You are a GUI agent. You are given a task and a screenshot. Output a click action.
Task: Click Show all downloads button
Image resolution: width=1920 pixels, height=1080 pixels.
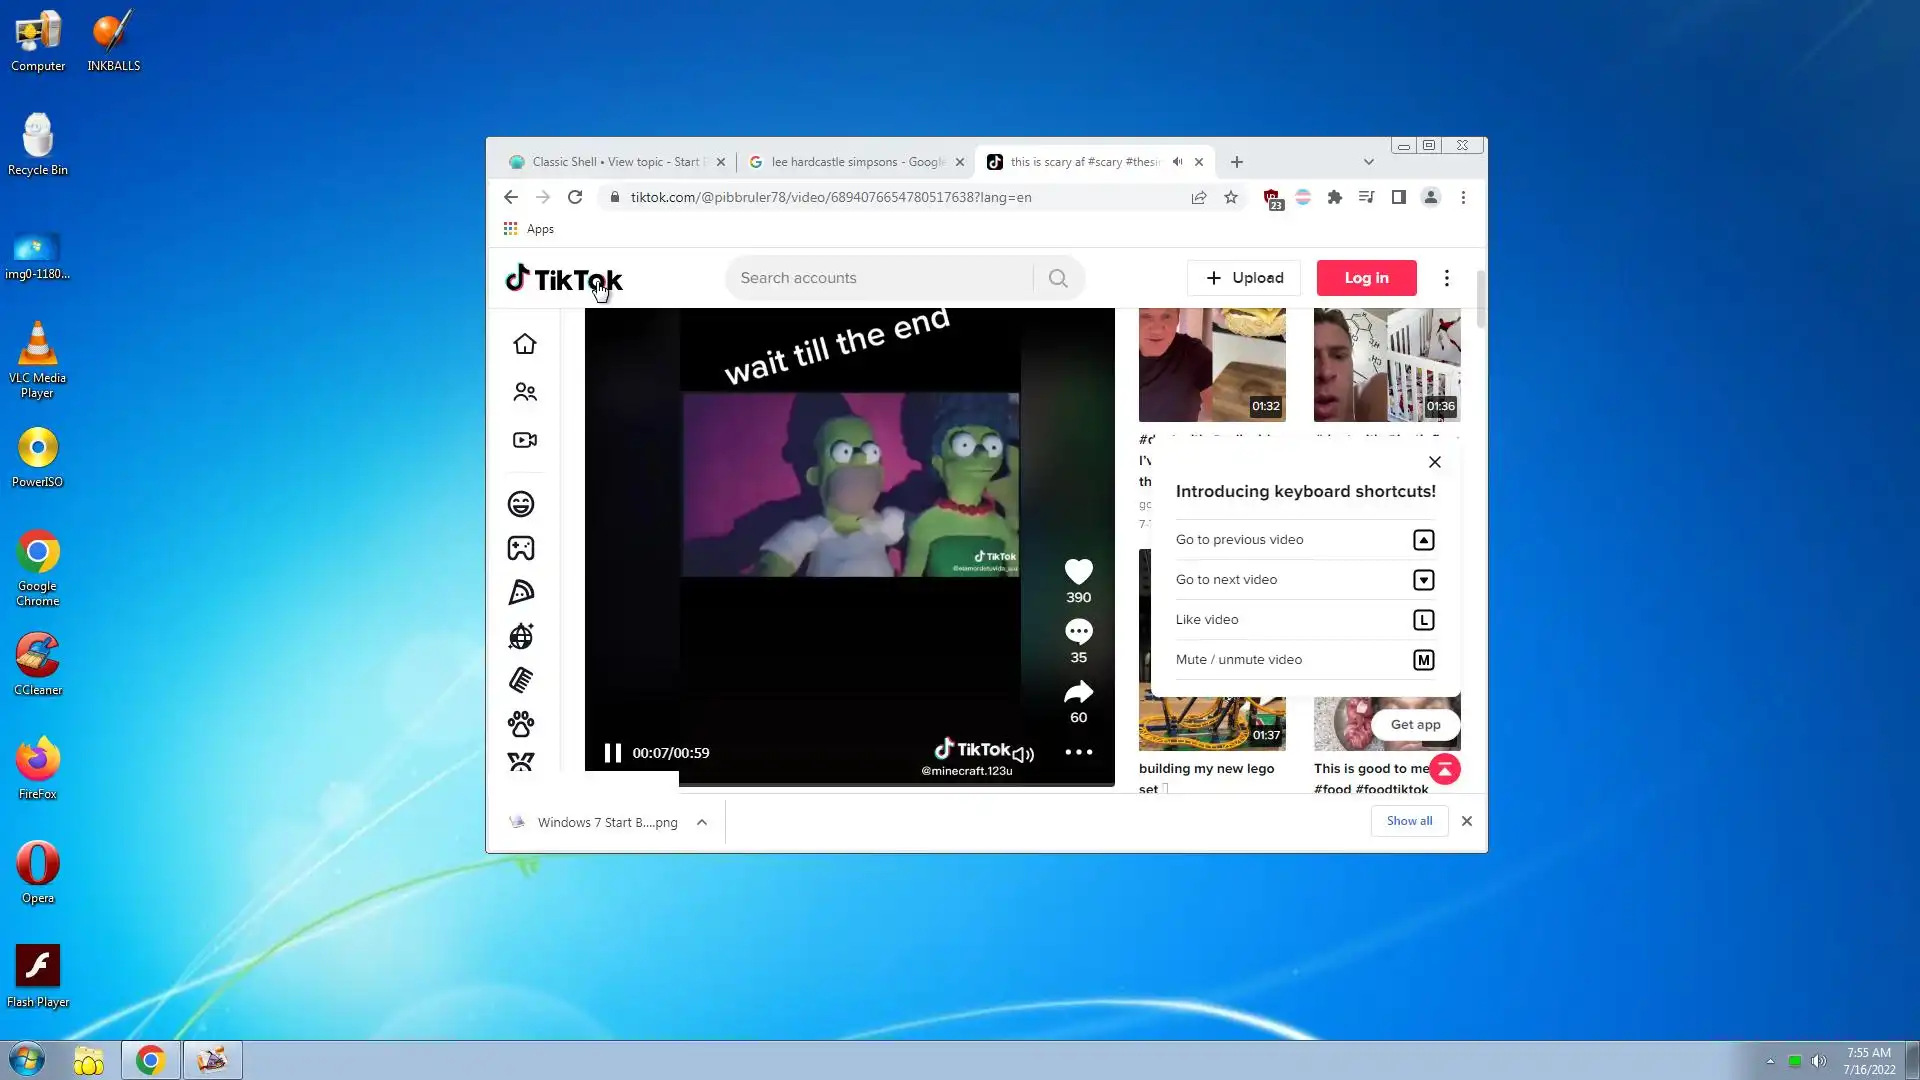pyautogui.click(x=1409, y=821)
